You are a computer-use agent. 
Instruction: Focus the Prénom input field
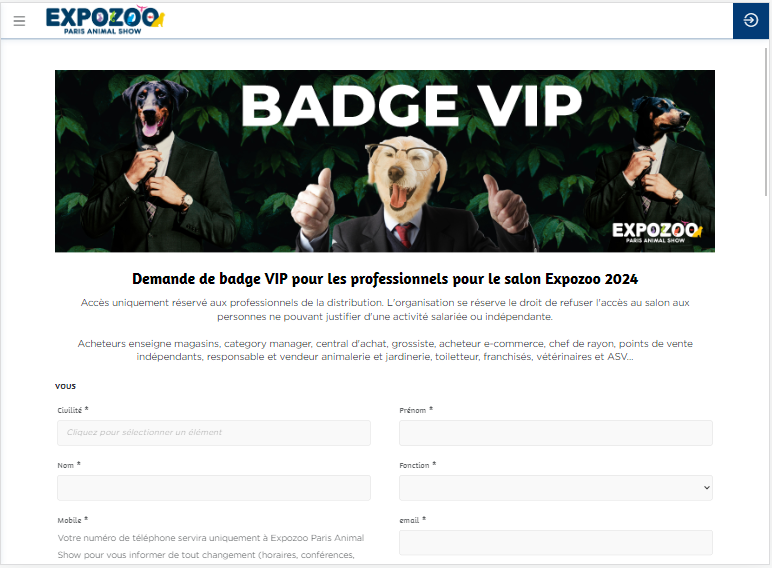point(555,433)
